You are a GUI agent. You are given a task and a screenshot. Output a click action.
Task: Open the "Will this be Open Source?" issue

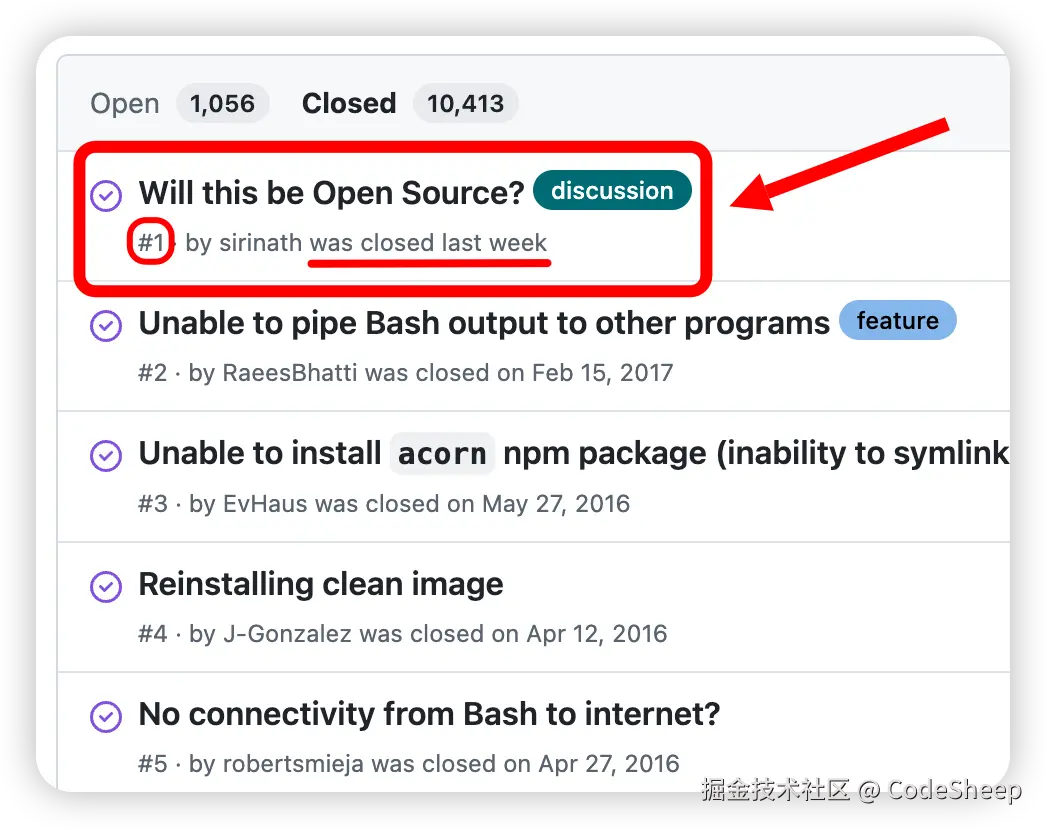click(331, 193)
